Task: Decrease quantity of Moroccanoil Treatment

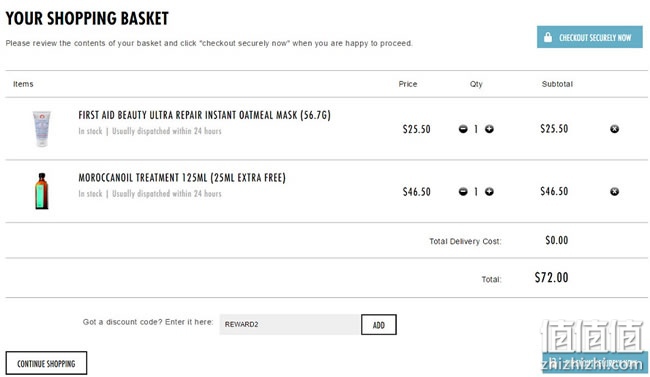Action: click(x=463, y=192)
